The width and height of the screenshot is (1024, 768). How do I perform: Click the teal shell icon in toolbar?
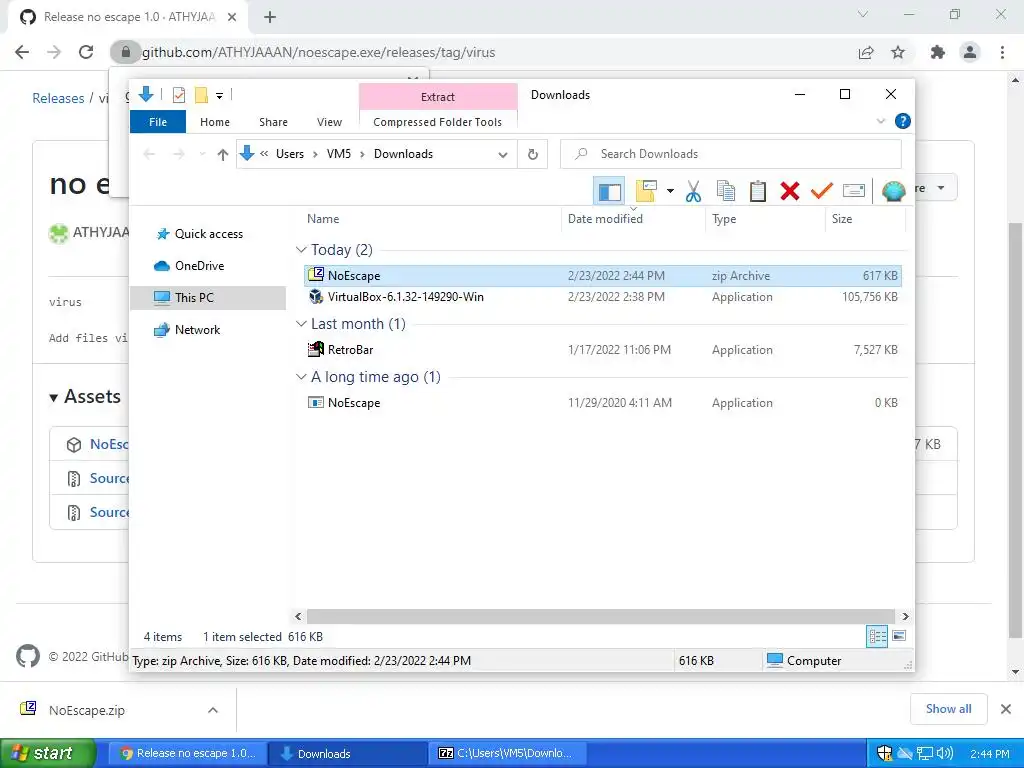(x=893, y=191)
